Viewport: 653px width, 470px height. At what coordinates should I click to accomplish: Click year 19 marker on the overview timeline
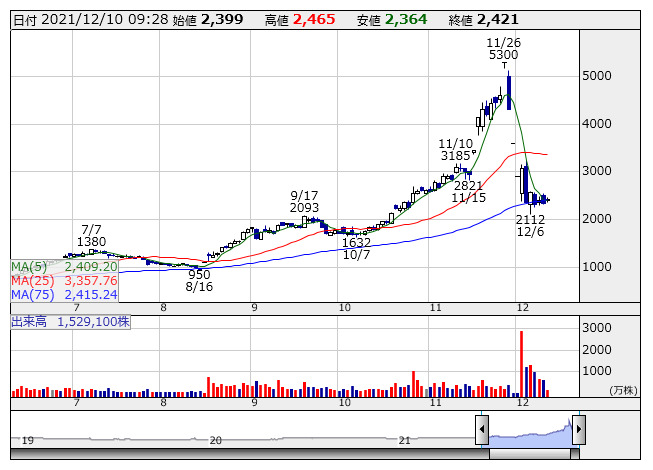pos(27,440)
